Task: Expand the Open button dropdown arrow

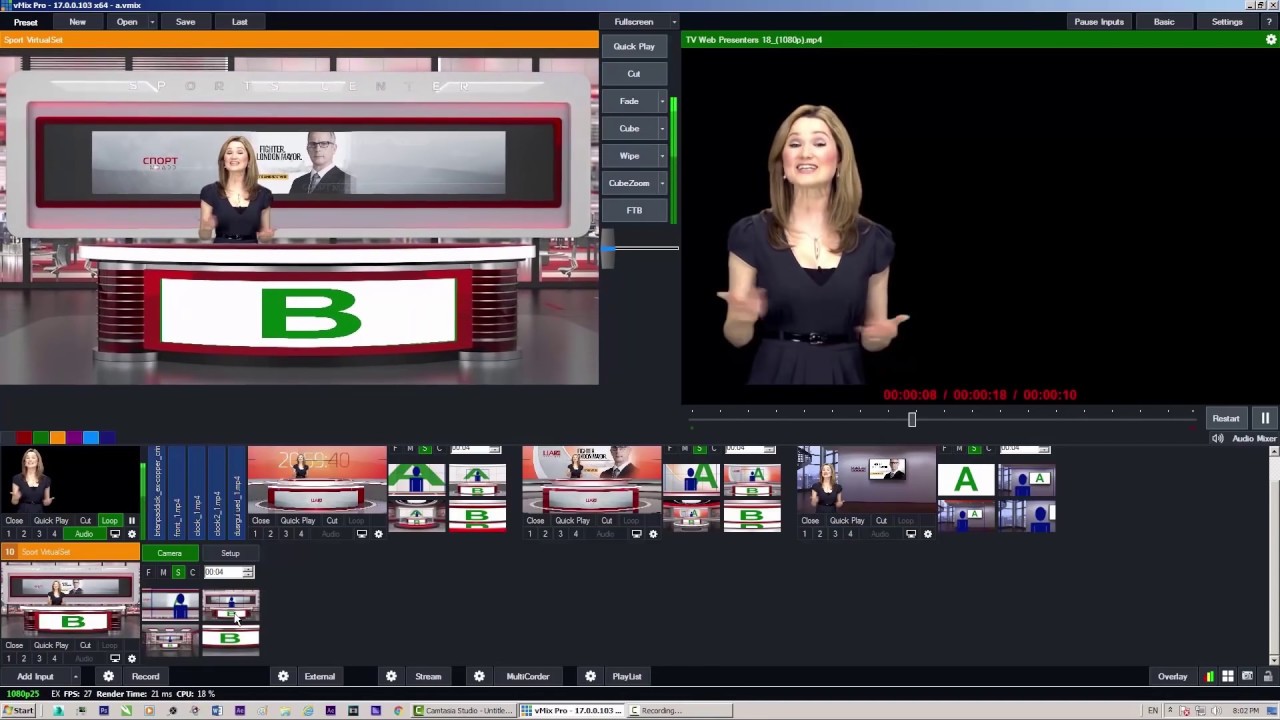Action: pyautogui.click(x=152, y=22)
